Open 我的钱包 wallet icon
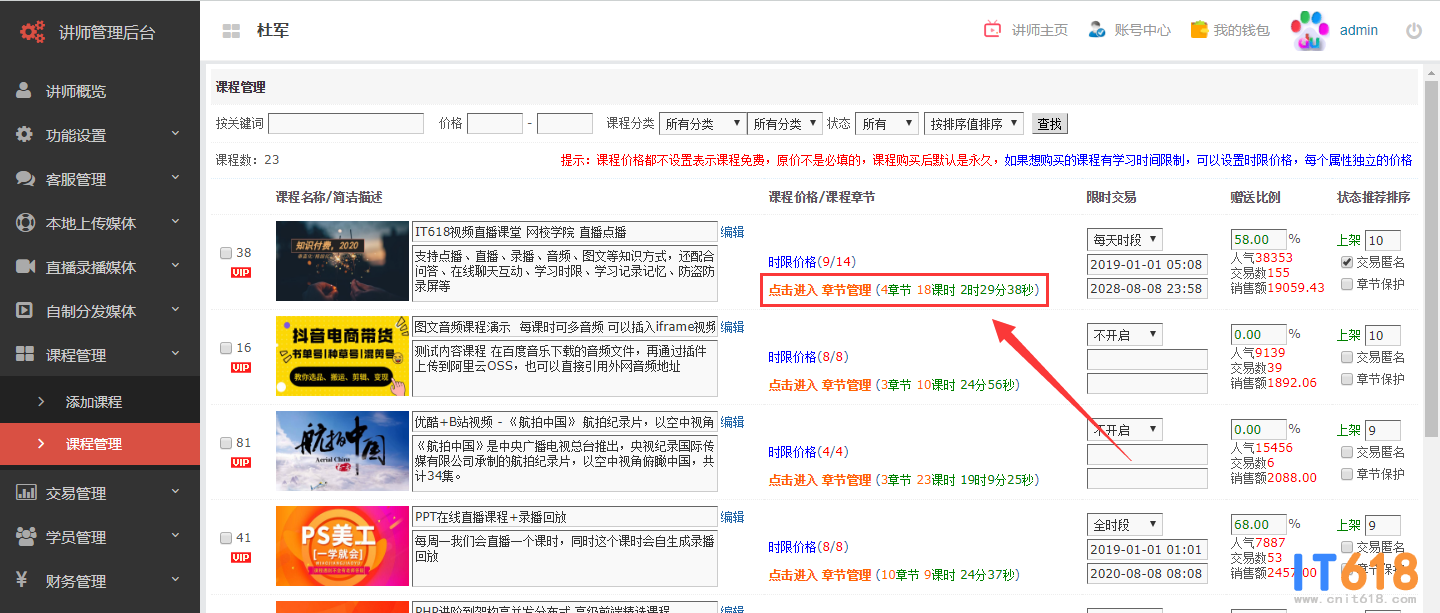The width and height of the screenshot is (1440, 613). point(1199,30)
